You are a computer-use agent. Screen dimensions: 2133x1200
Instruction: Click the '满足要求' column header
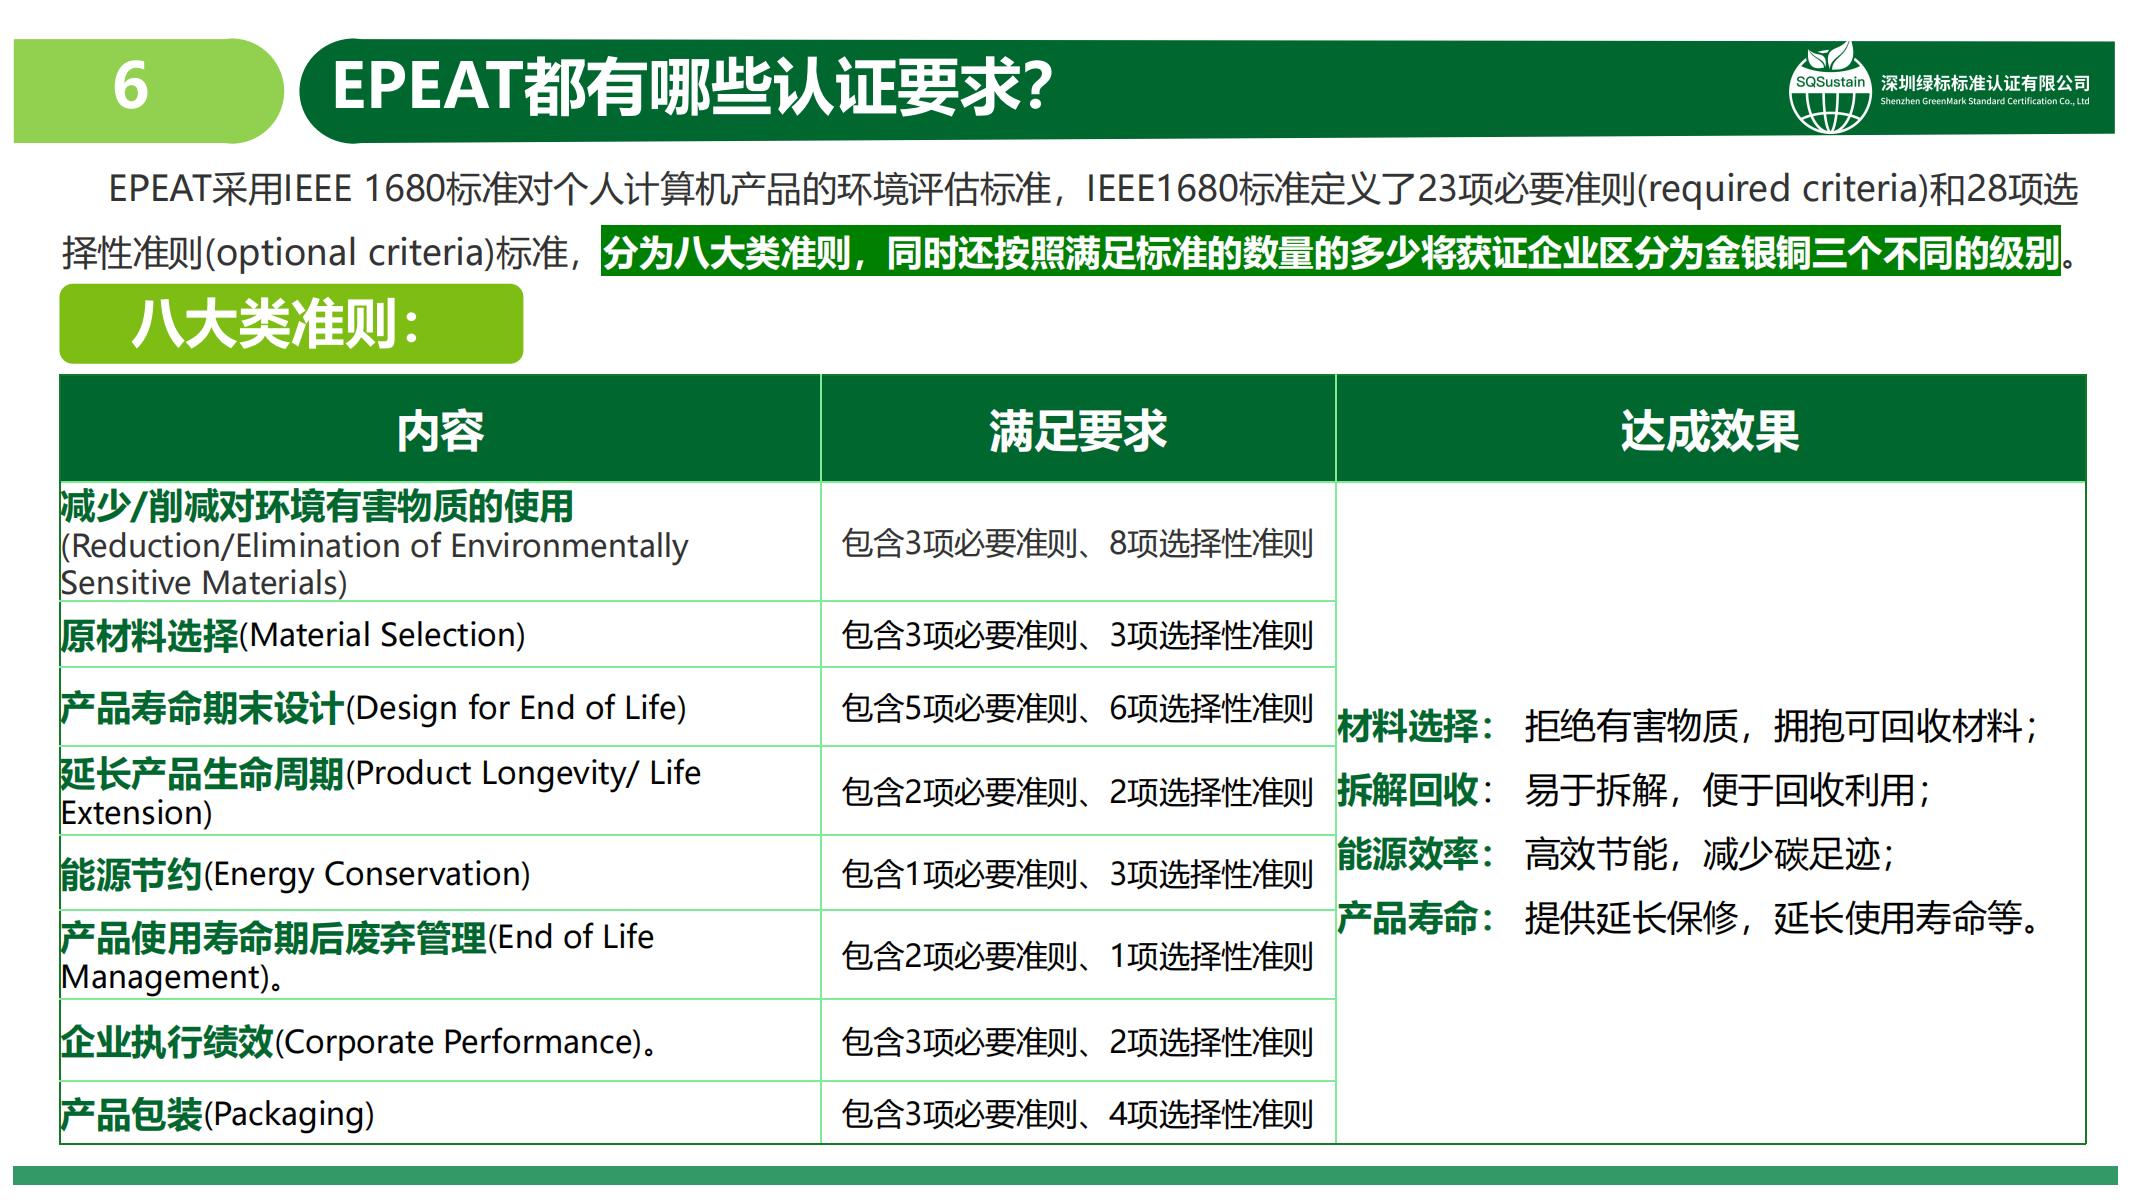click(x=1078, y=431)
